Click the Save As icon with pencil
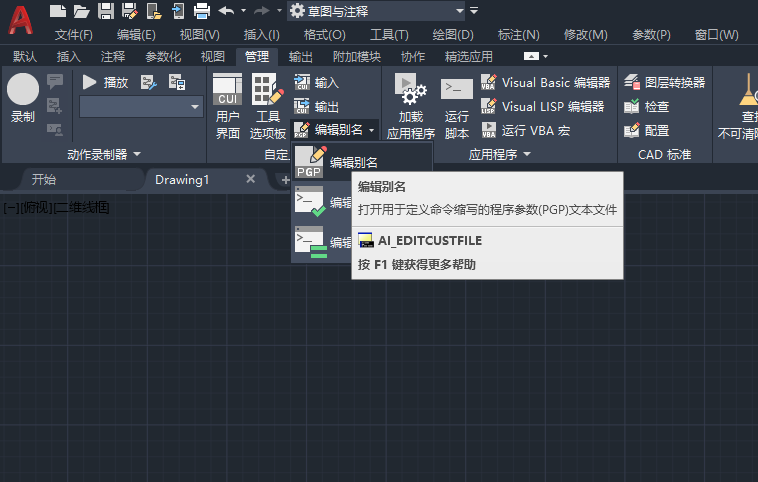The width and height of the screenshot is (758, 482). point(130,11)
